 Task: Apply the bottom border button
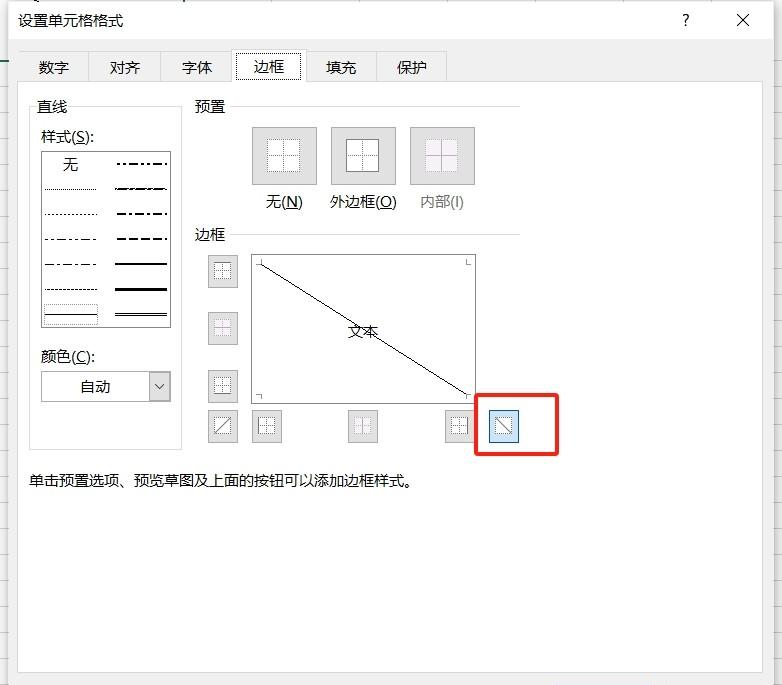(x=222, y=386)
